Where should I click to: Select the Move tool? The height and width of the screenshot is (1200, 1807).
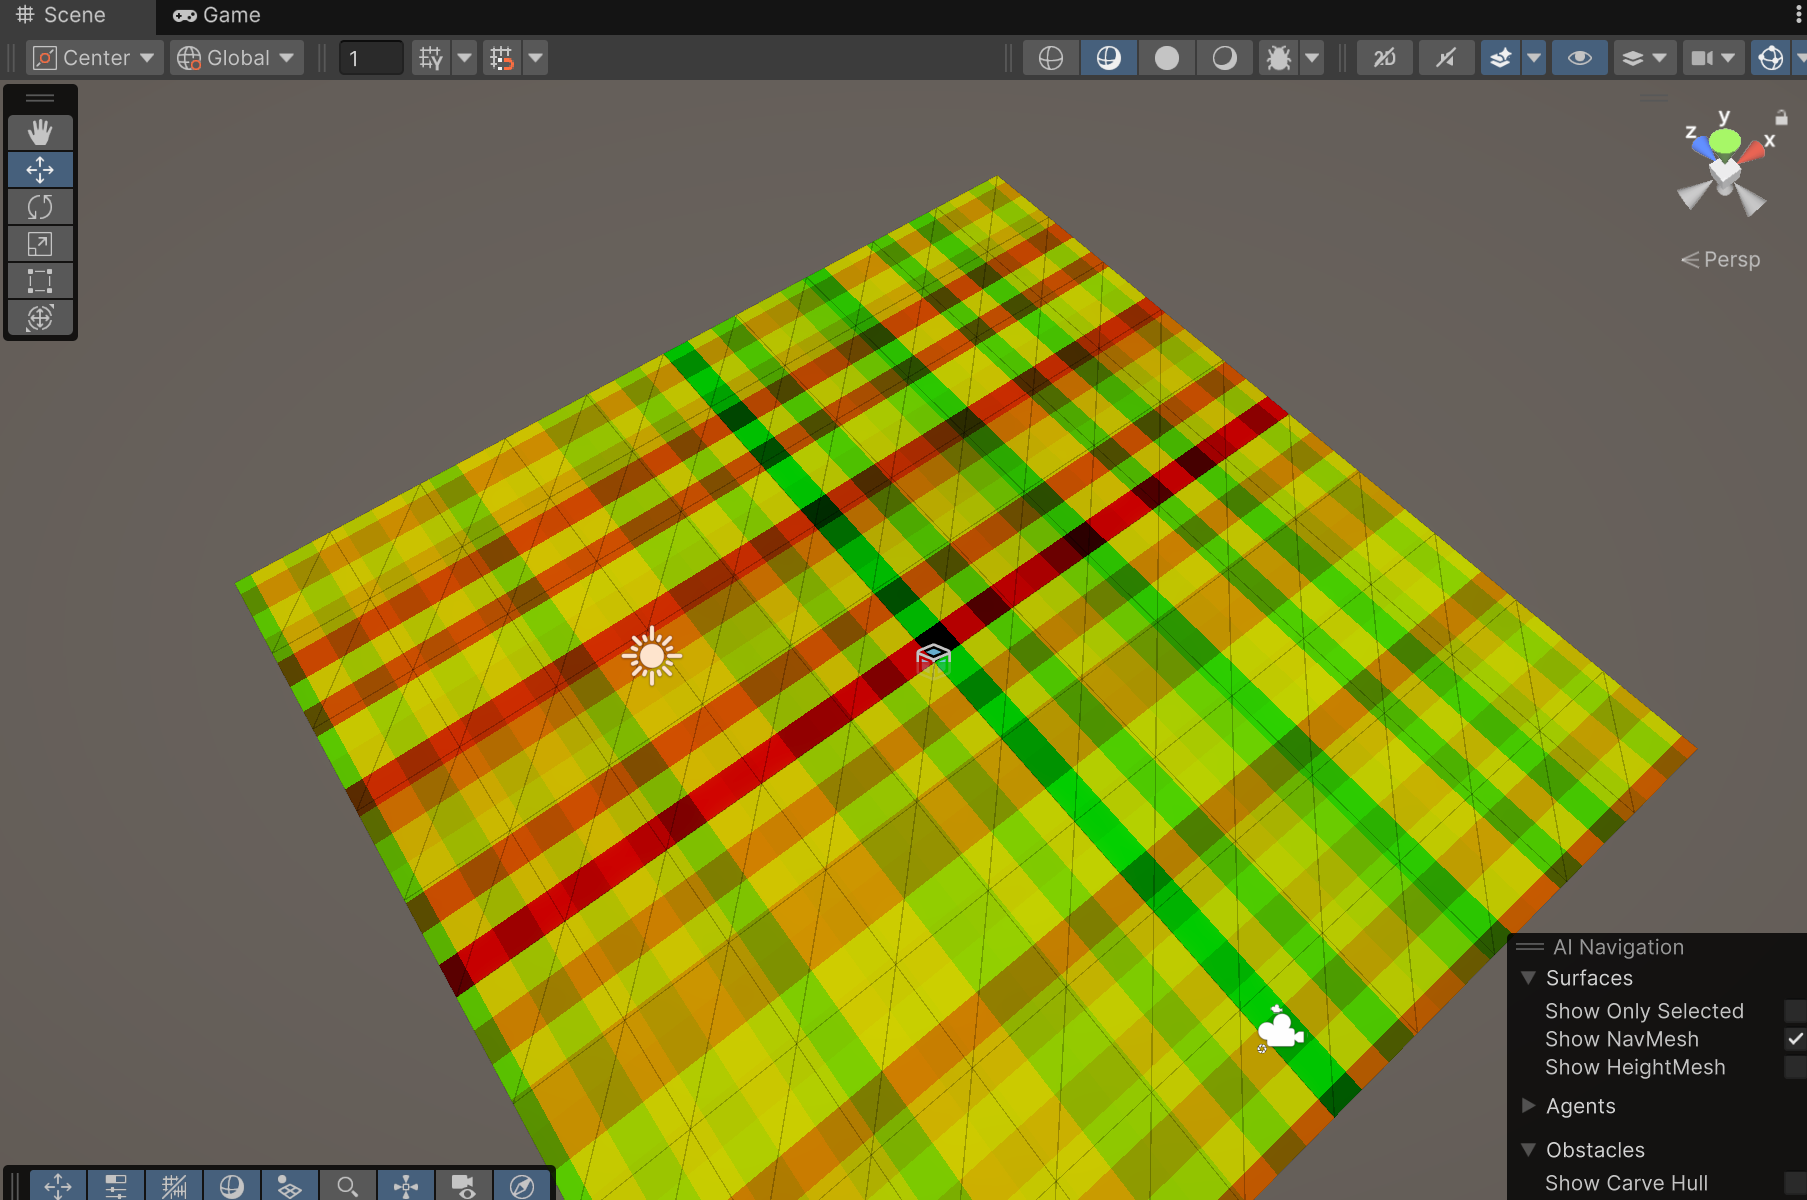pos(40,170)
